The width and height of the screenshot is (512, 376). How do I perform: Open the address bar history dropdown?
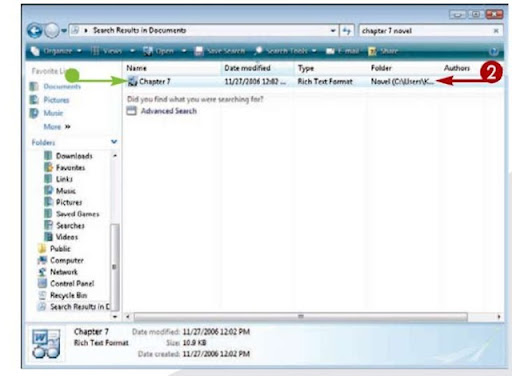333,31
